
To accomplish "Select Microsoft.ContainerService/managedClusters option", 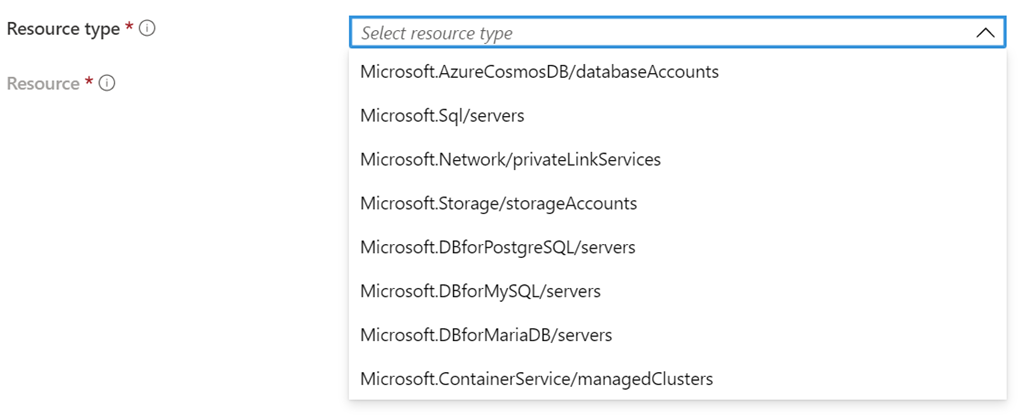I will click(536, 379).
